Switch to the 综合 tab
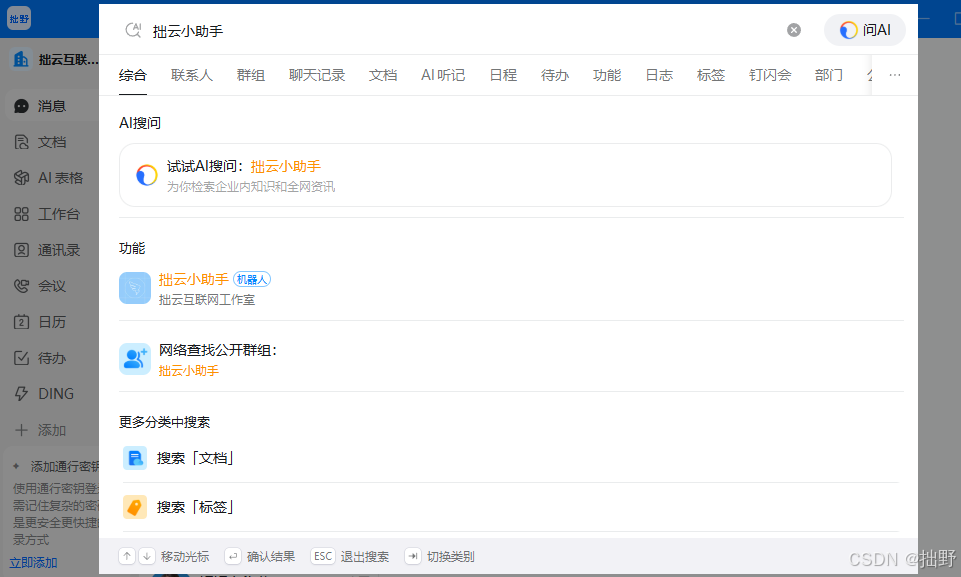The height and width of the screenshot is (577, 961). pos(133,75)
